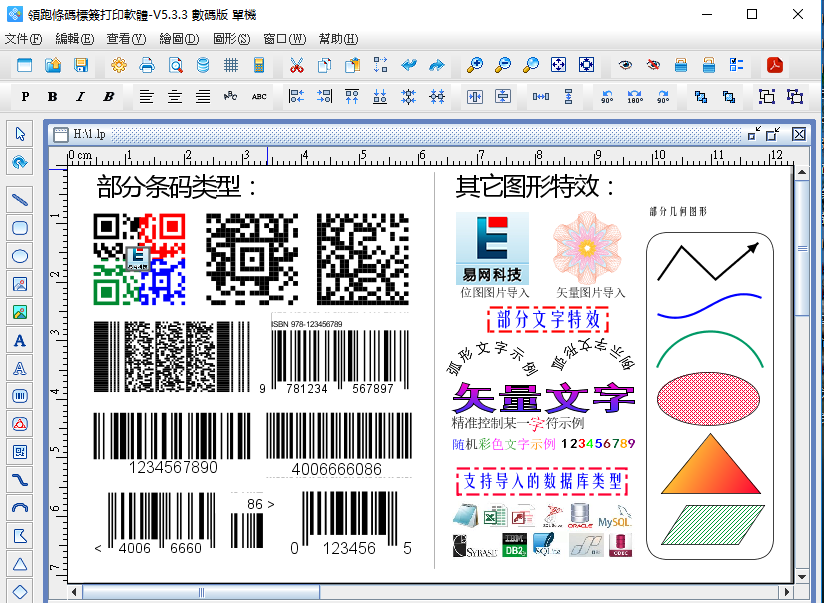Open the 圖形(S) menu
This screenshot has height=603, width=824.
232,39
